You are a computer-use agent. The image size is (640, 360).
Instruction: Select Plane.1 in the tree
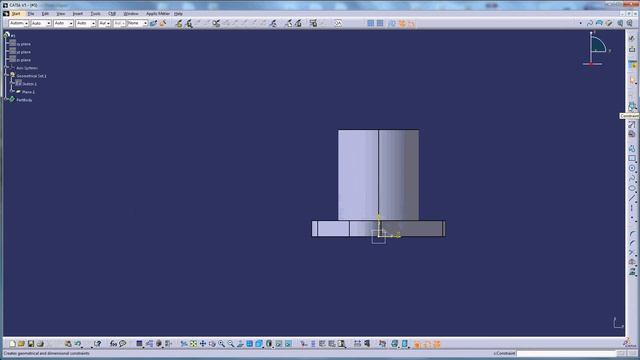28,92
